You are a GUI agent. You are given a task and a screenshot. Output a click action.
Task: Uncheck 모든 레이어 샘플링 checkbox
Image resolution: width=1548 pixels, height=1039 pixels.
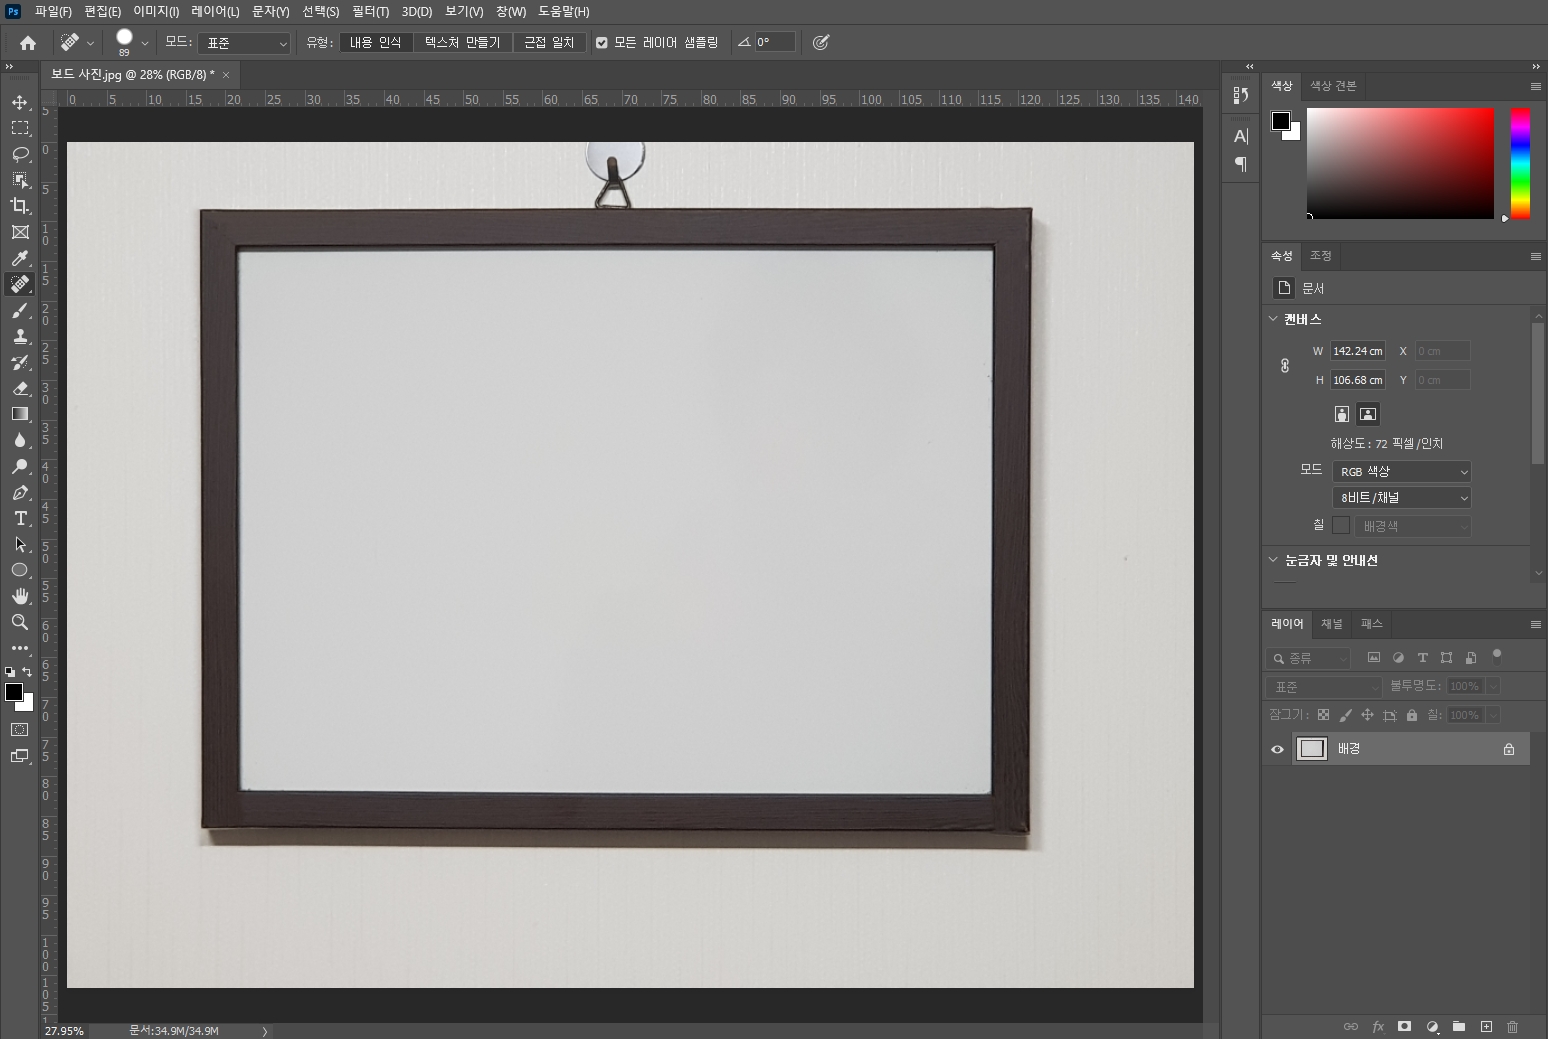click(602, 43)
